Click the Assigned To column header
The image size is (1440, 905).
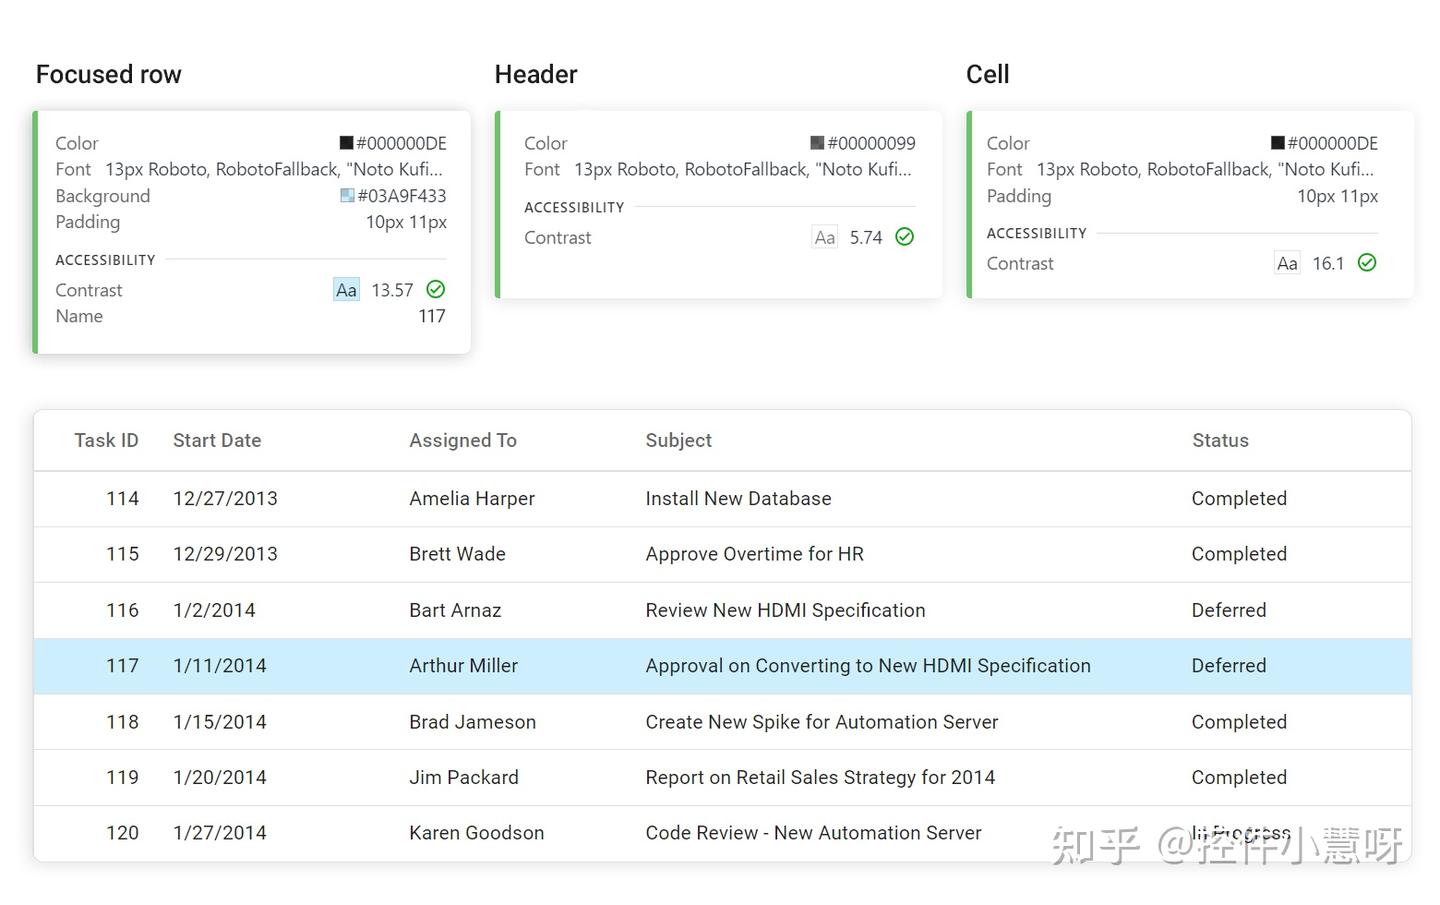[x=463, y=441]
